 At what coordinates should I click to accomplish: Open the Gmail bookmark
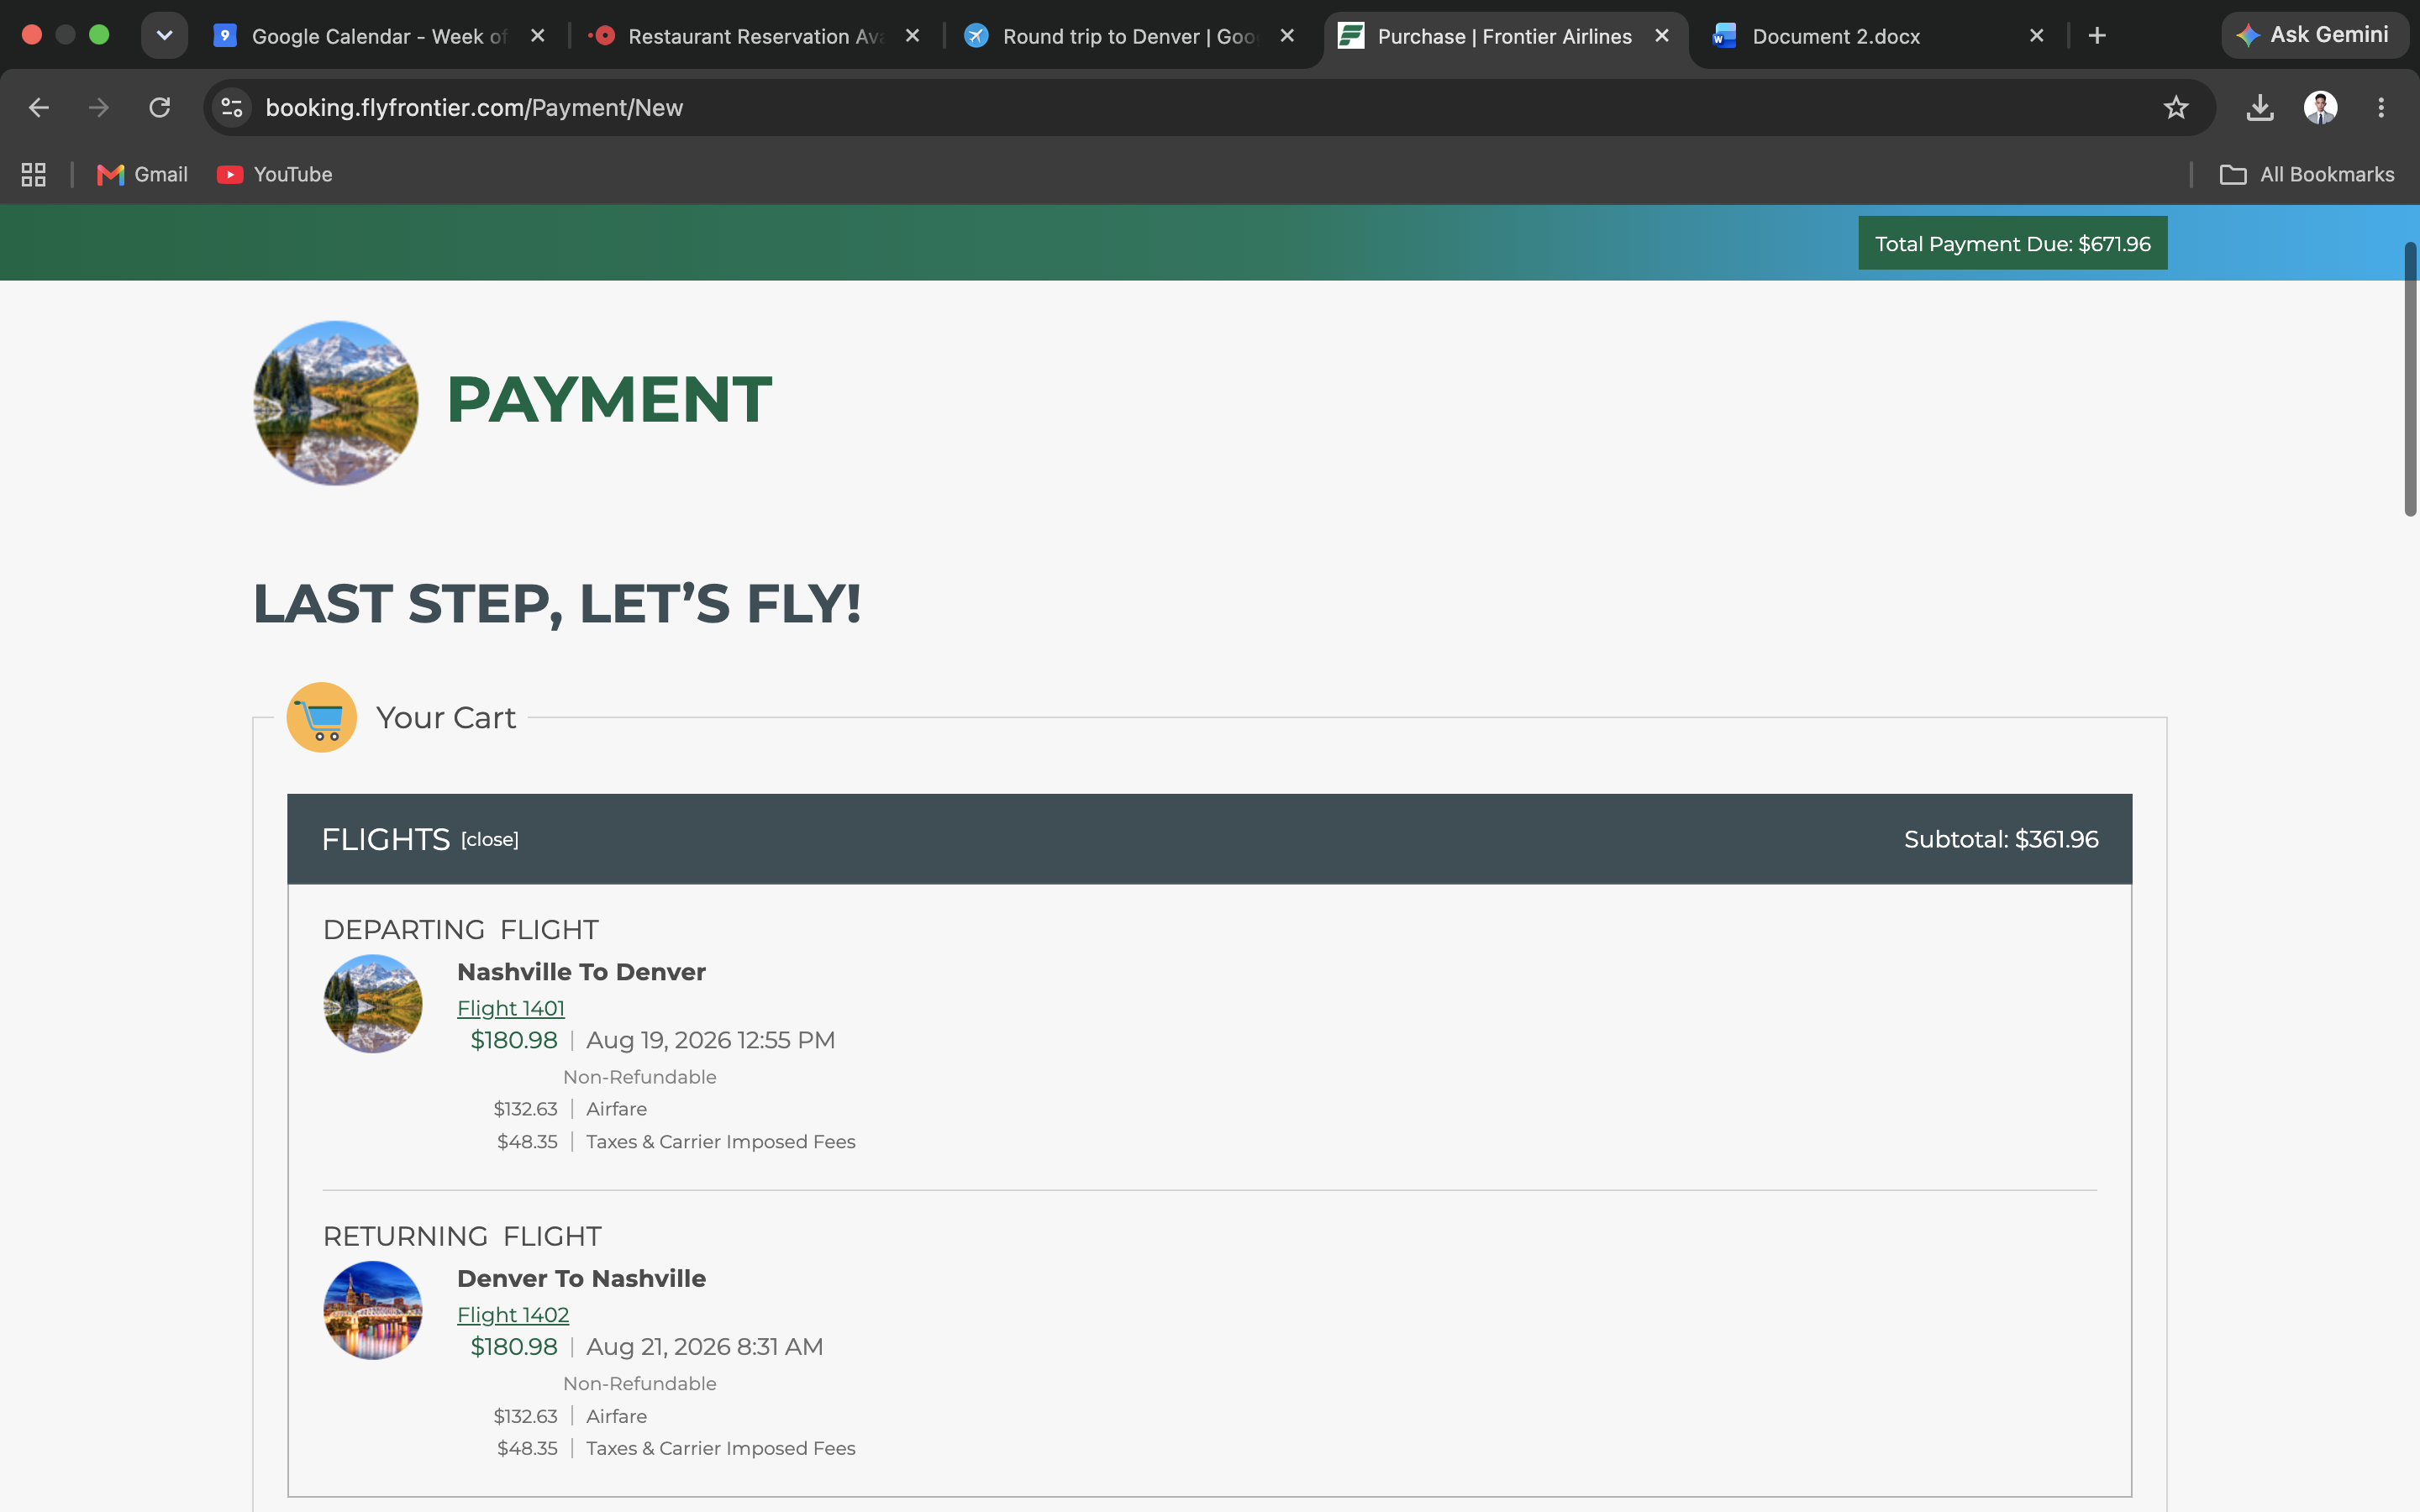142,174
